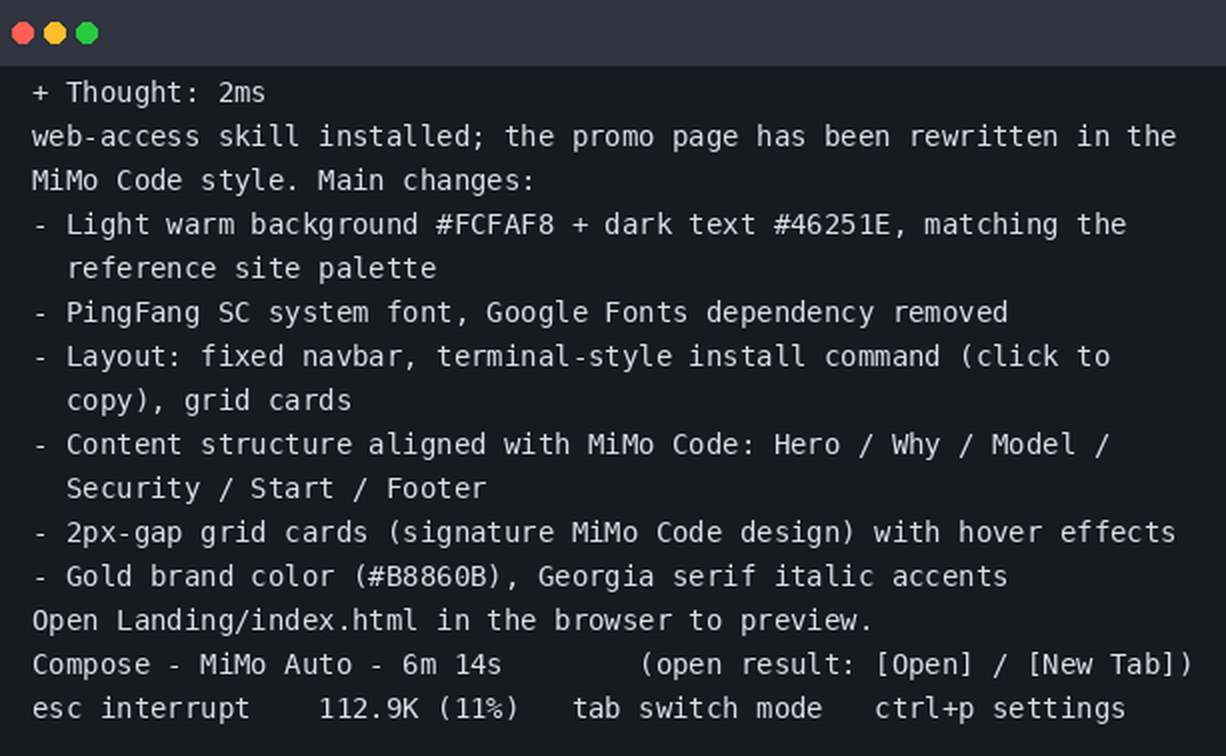Viewport: 1226px width, 756px height.
Task: Click the open result label text
Action: click(x=748, y=665)
